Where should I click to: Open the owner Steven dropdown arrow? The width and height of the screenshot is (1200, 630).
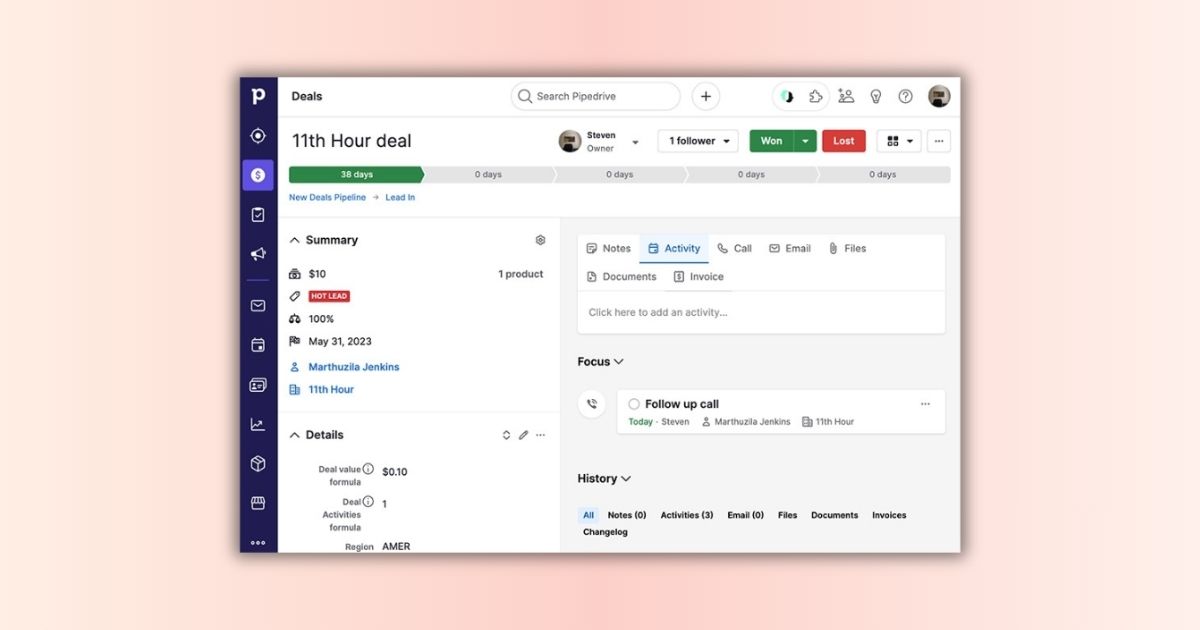click(635, 142)
